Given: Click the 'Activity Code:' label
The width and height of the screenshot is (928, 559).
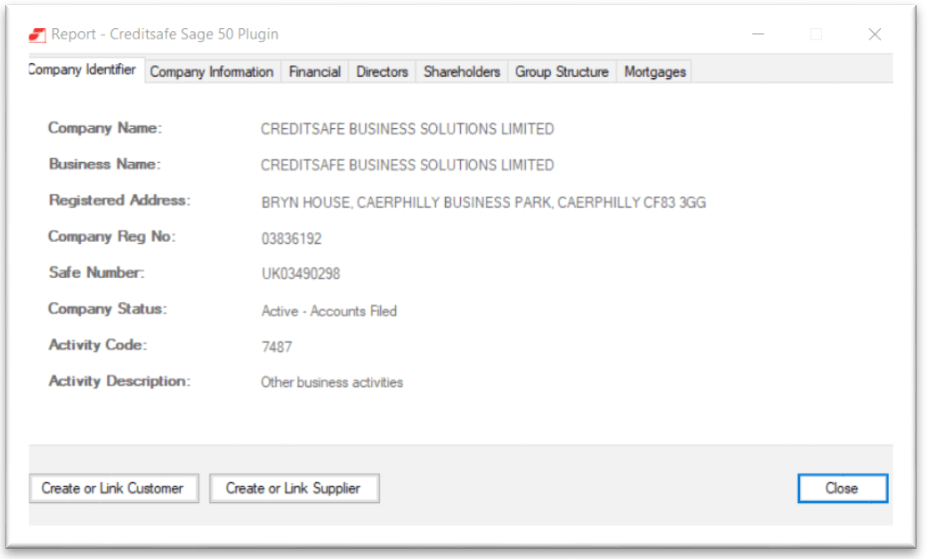Looking at the screenshot, I should click(x=98, y=345).
